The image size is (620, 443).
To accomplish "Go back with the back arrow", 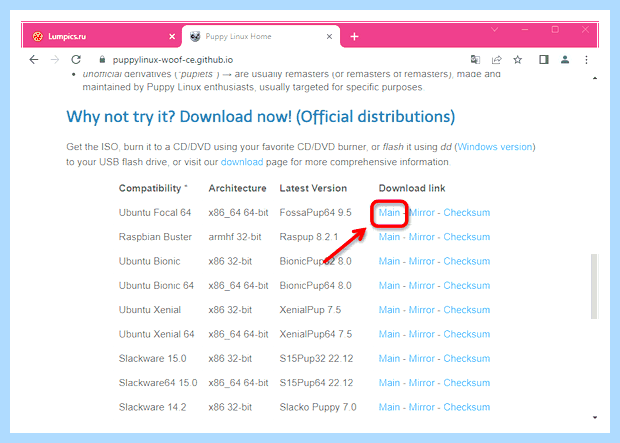I will coord(34,60).
